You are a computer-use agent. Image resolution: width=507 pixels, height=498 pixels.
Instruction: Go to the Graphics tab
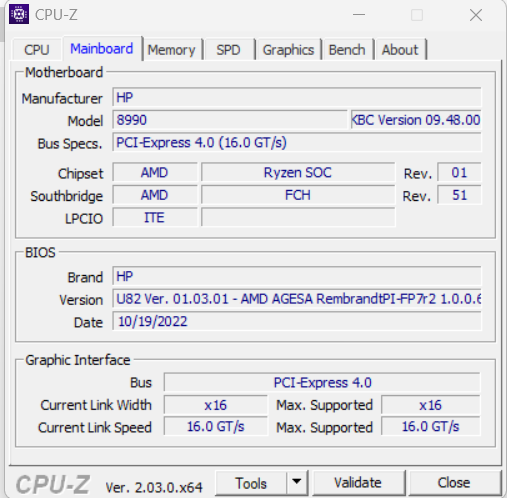click(x=288, y=50)
